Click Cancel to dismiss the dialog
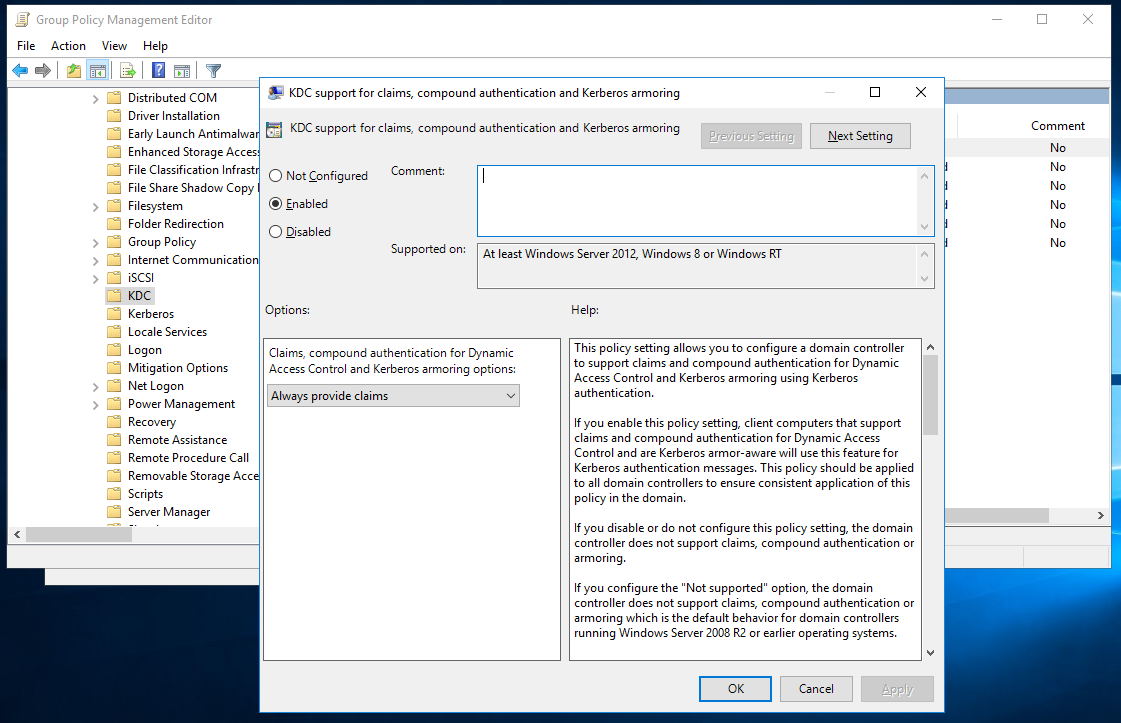 point(816,689)
